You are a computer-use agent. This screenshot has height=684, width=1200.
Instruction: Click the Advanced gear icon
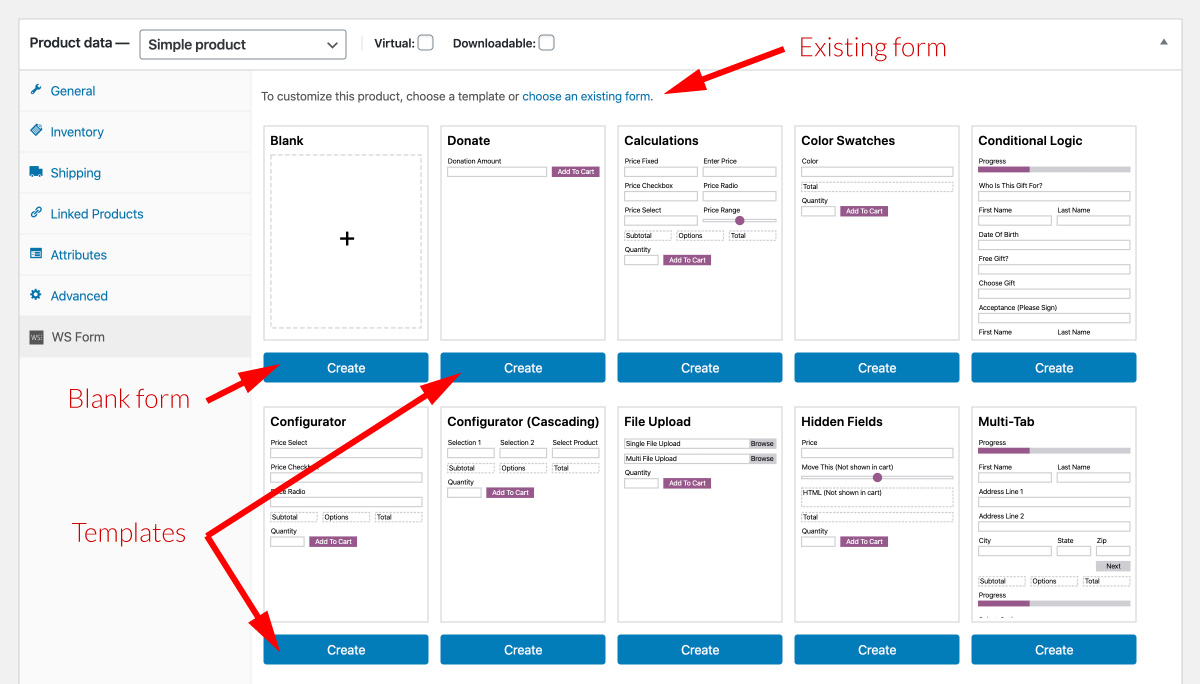point(36,295)
